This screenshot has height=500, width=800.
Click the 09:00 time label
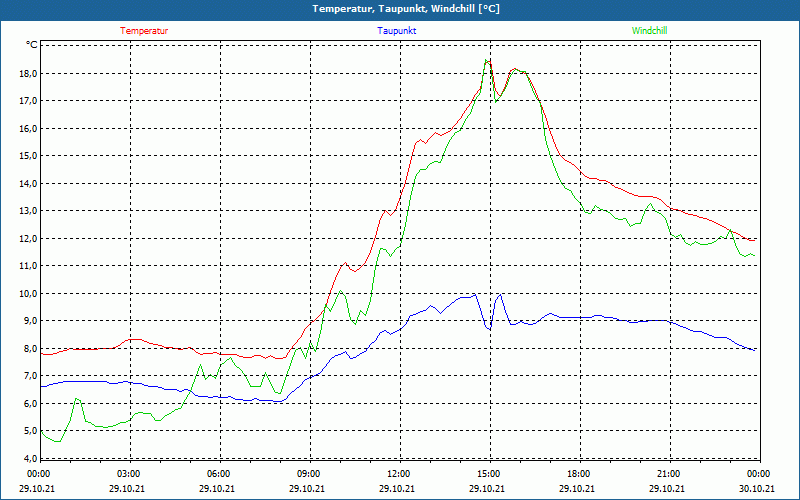point(310,474)
